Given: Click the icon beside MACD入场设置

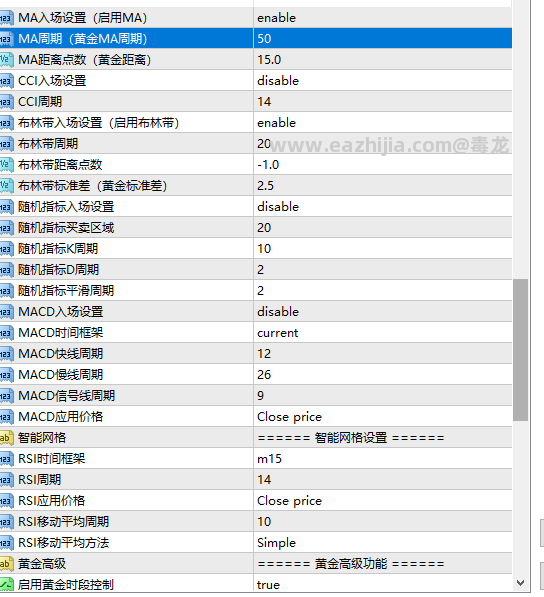Looking at the screenshot, I should click(6, 312).
